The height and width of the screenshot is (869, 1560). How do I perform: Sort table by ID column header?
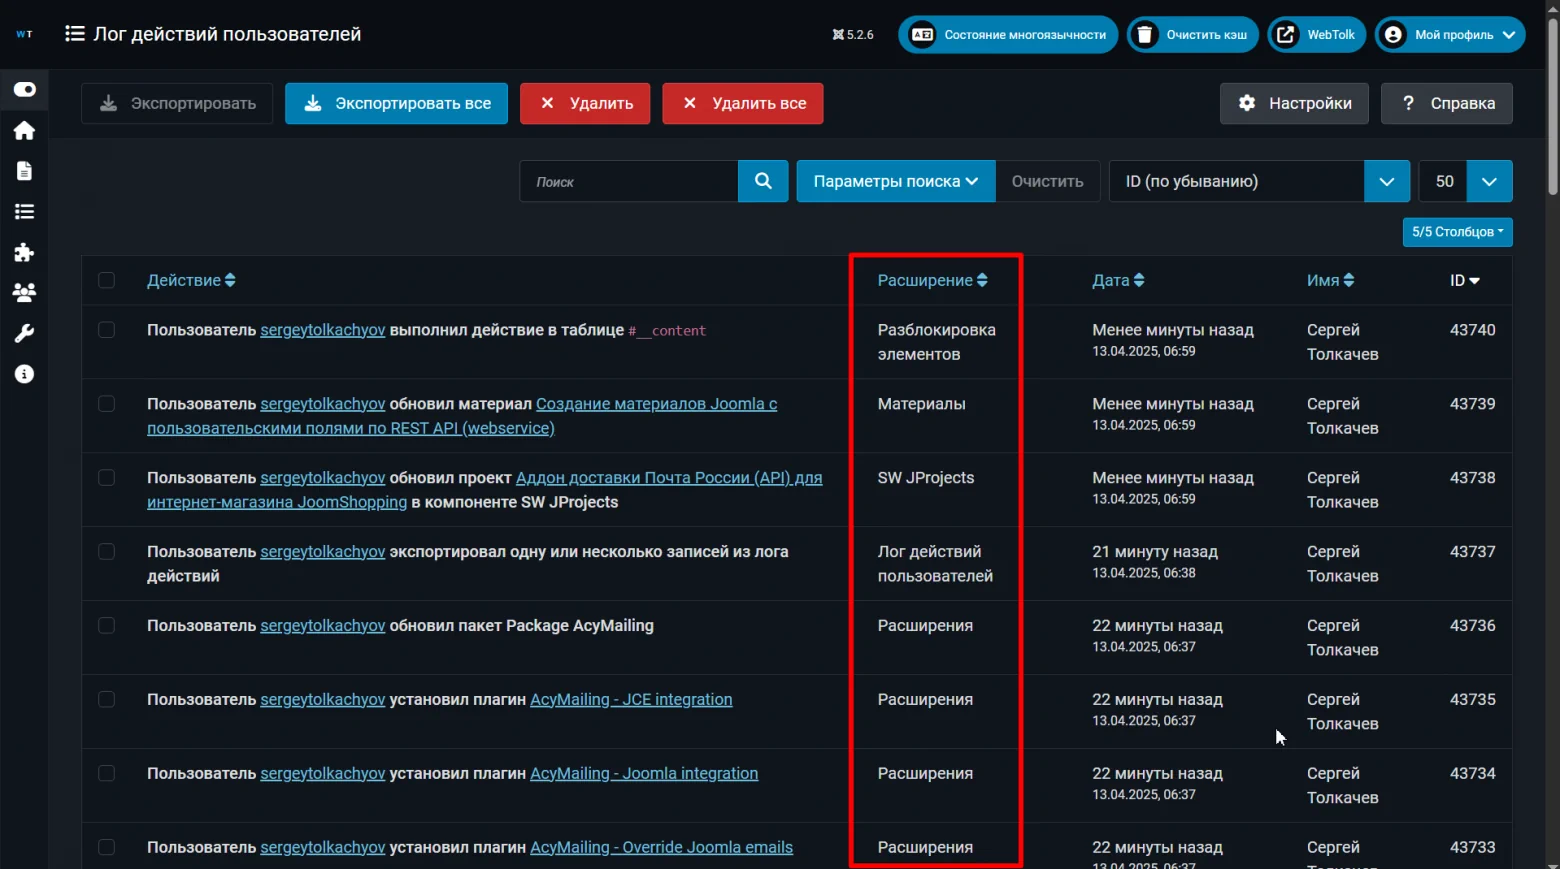pyautogui.click(x=1465, y=280)
